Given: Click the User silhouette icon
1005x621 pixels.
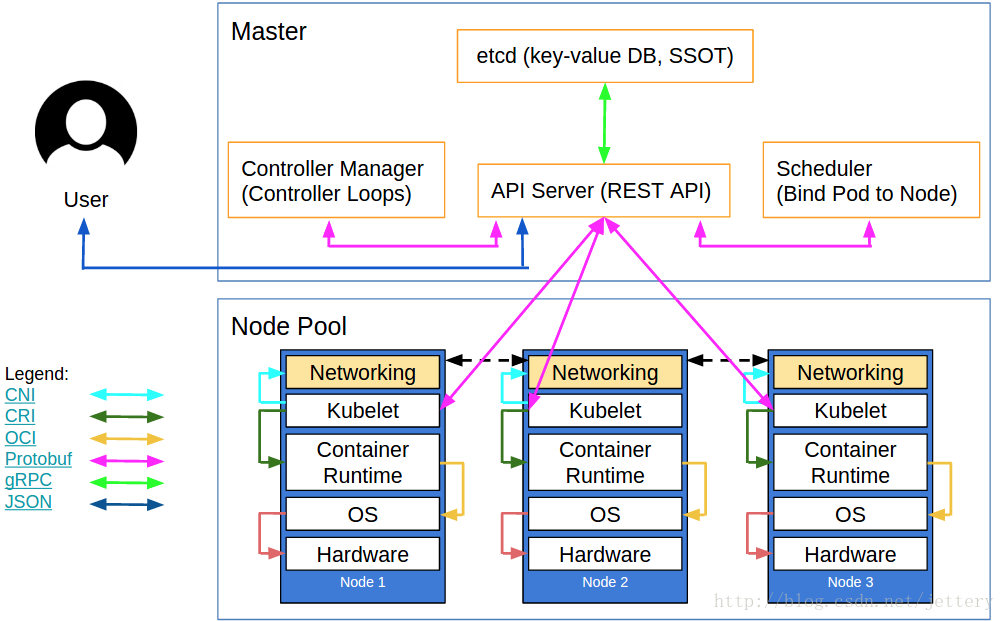Looking at the screenshot, I should 86,127.
